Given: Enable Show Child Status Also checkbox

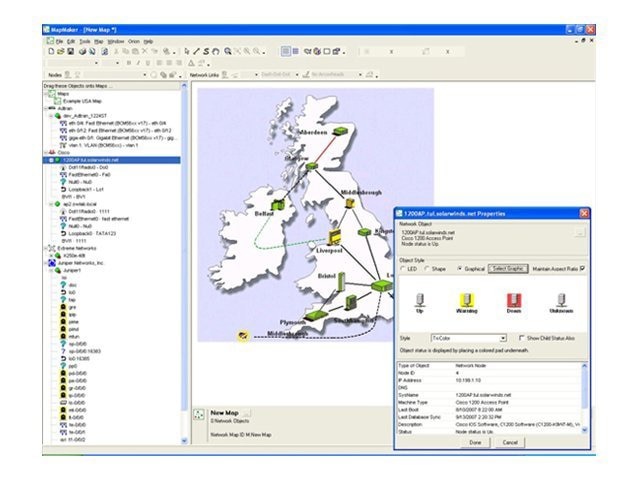Looking at the screenshot, I should pos(521,339).
